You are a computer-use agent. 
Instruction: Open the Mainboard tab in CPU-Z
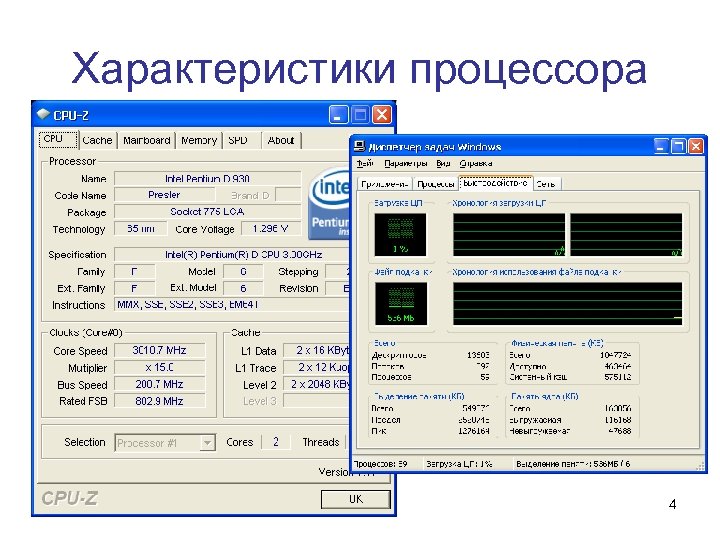tap(146, 141)
